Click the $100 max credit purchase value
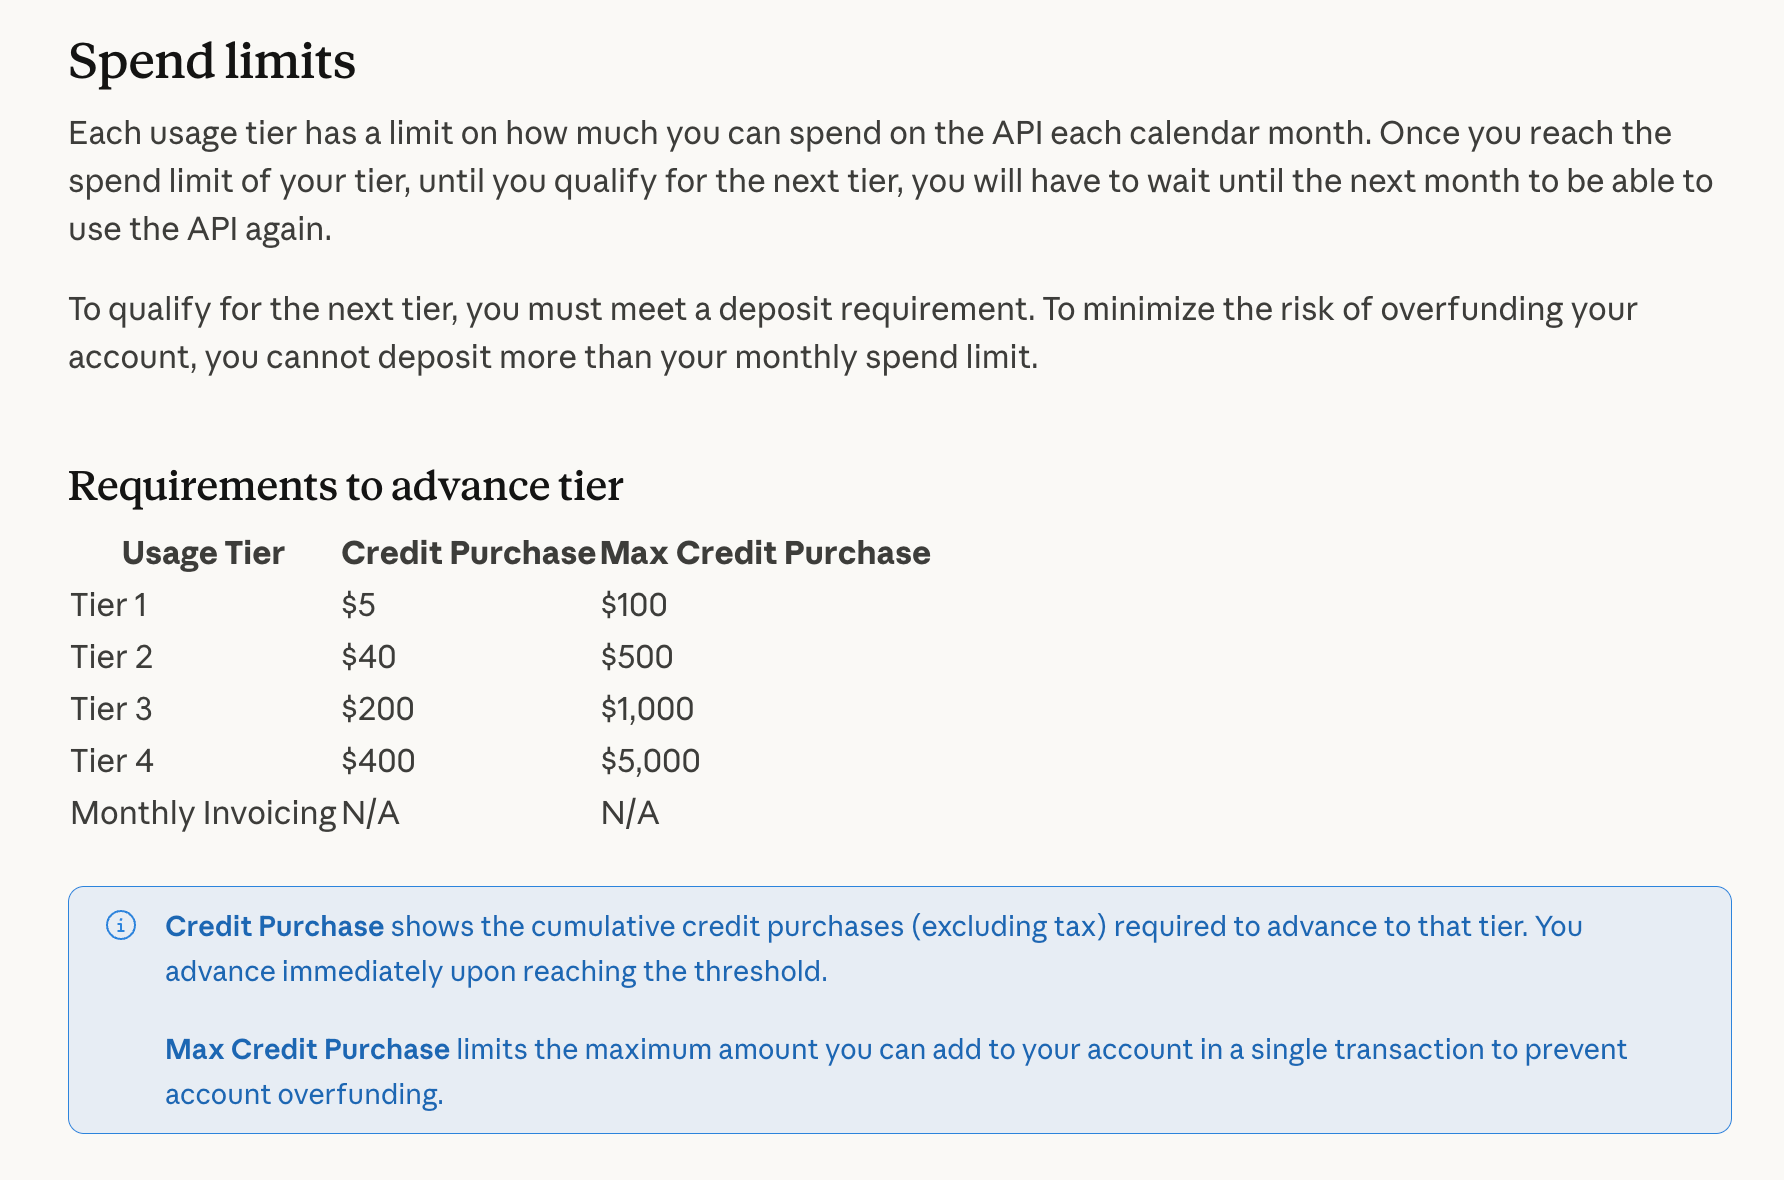 (x=634, y=605)
